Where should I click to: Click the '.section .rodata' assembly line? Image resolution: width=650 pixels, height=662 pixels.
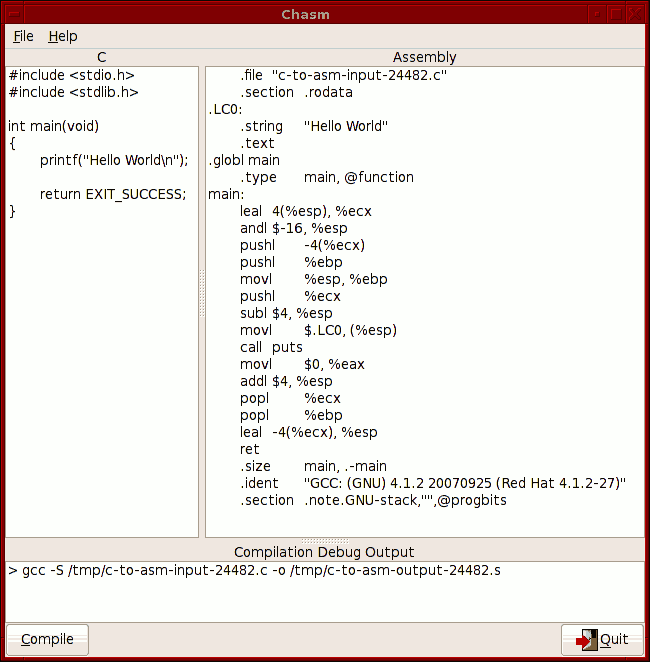pyautogui.click(x=296, y=92)
